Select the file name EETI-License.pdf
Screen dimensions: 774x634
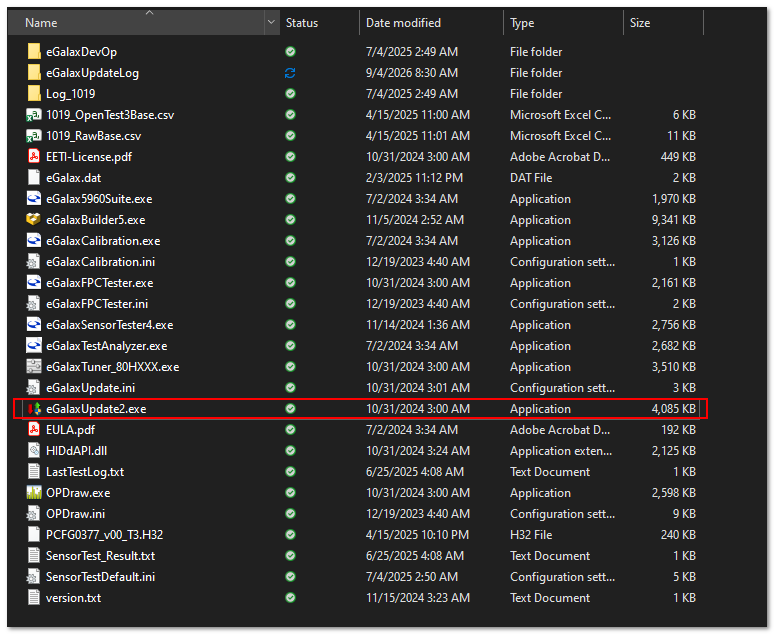(x=89, y=157)
